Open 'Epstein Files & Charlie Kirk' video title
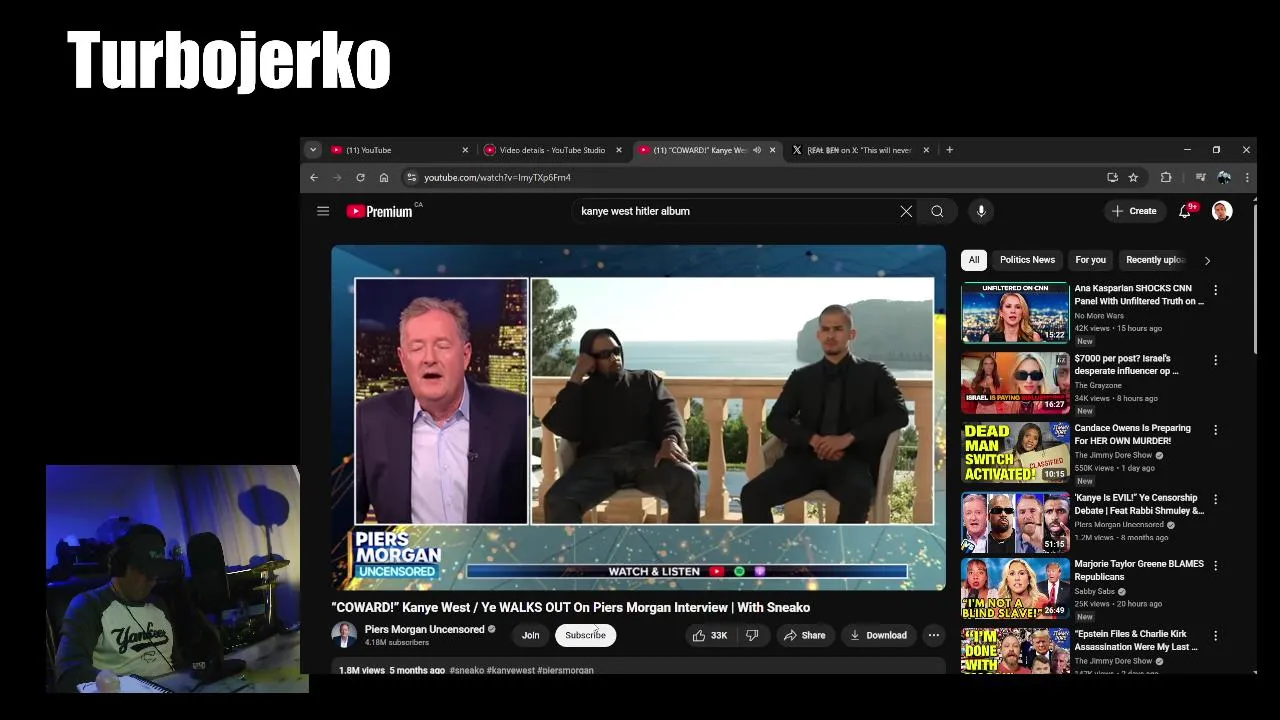The image size is (1280, 720). (x=1136, y=640)
